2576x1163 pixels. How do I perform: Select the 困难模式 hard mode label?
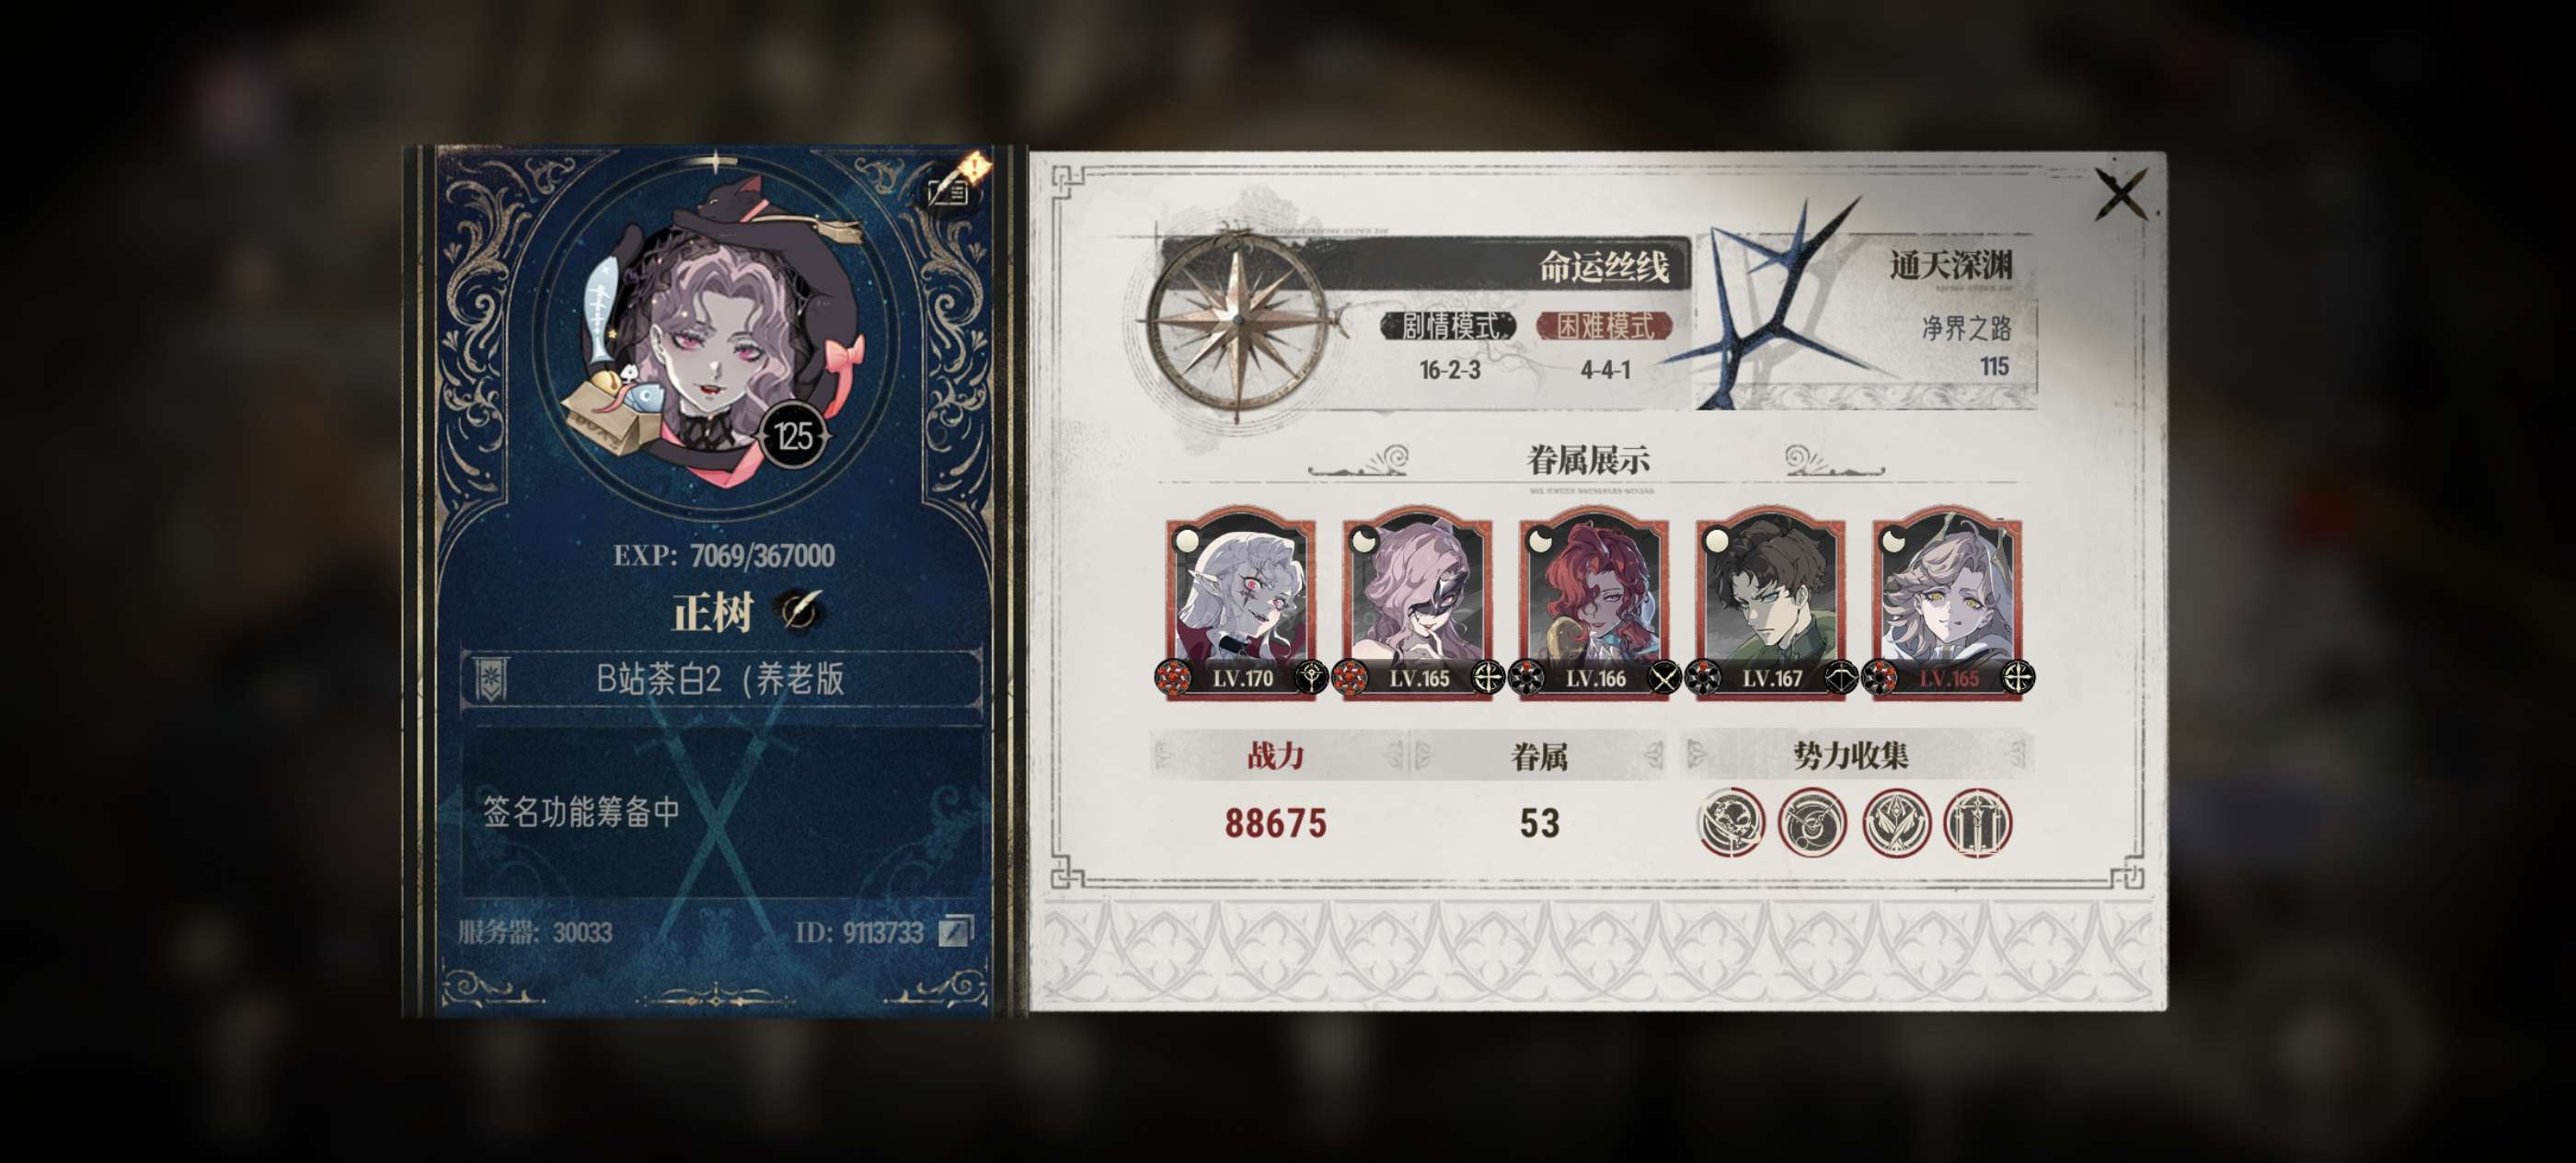(x=1604, y=326)
